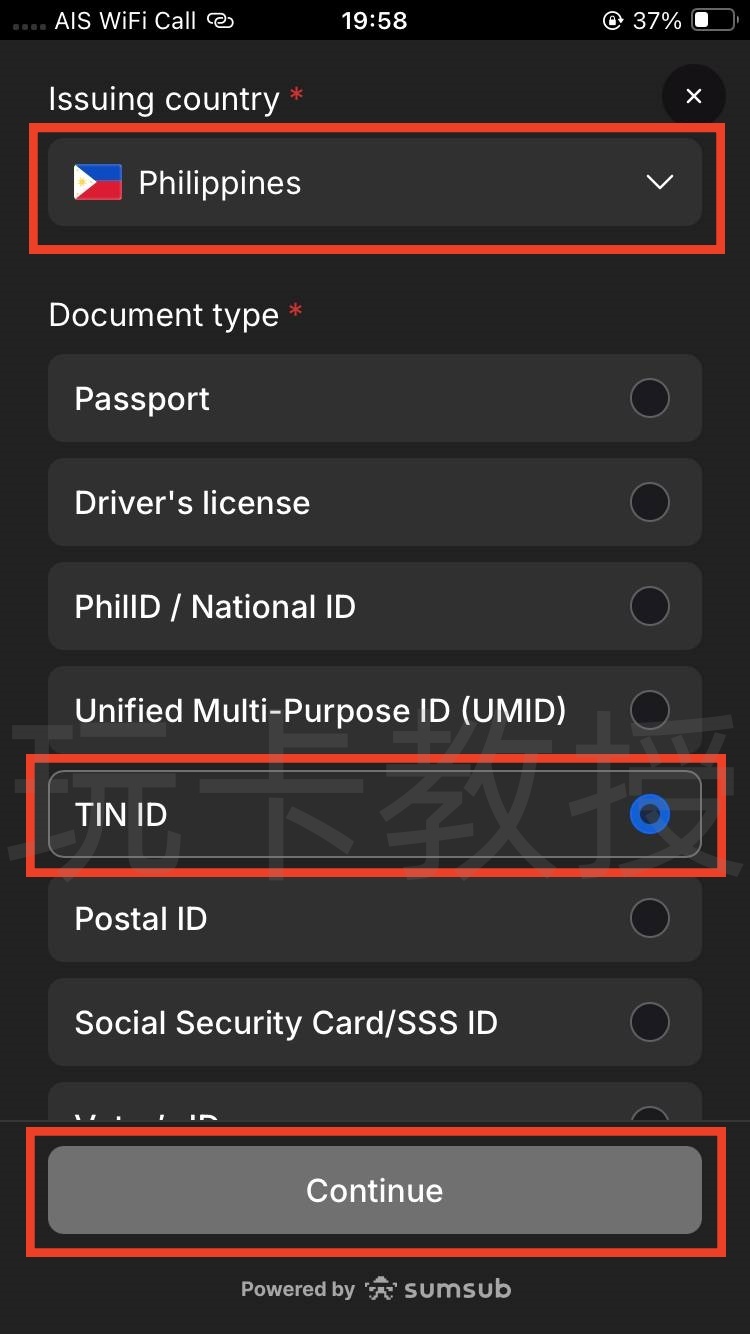Click the Philippines flag icon
Screen dimensions: 750x1334
pos(98,183)
